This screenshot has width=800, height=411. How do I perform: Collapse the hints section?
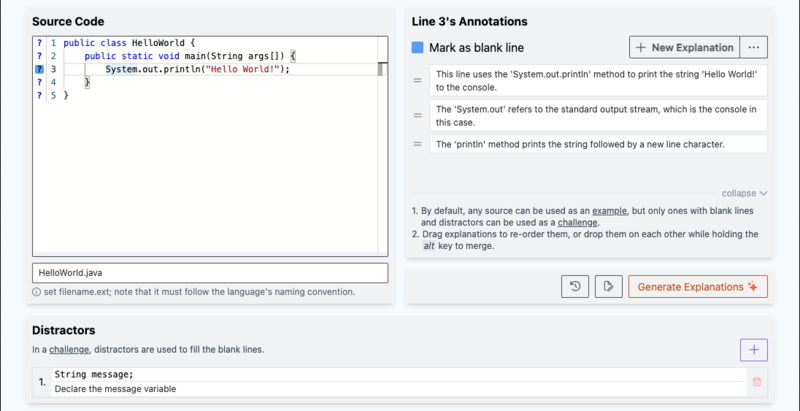click(744, 193)
